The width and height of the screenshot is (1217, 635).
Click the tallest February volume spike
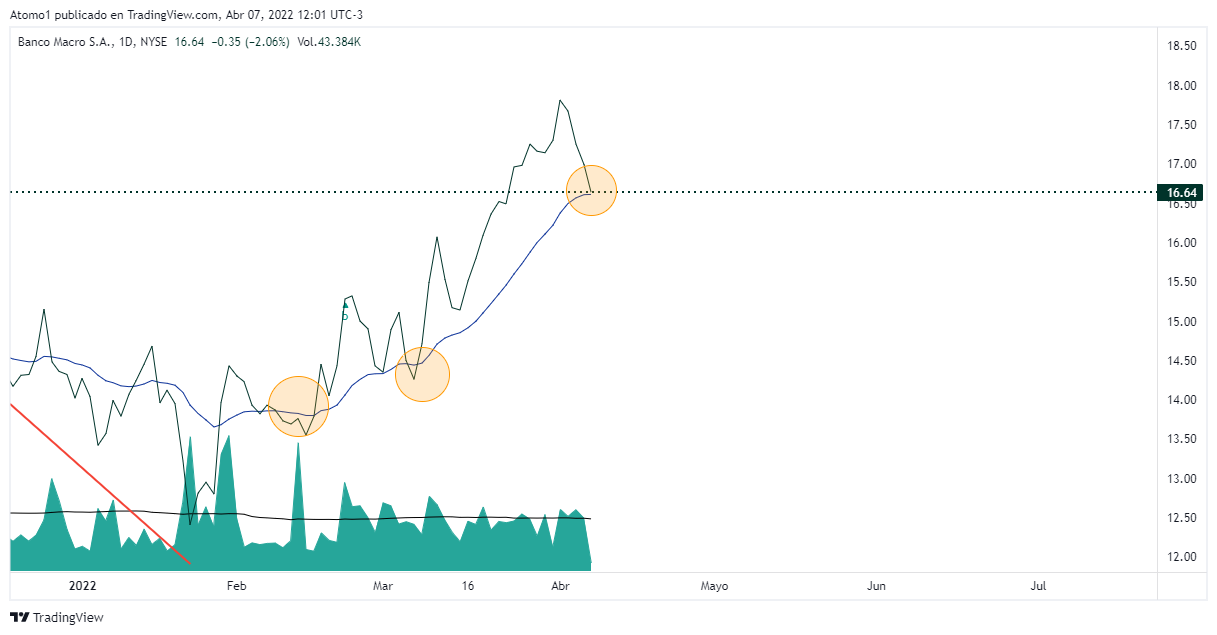(298, 448)
